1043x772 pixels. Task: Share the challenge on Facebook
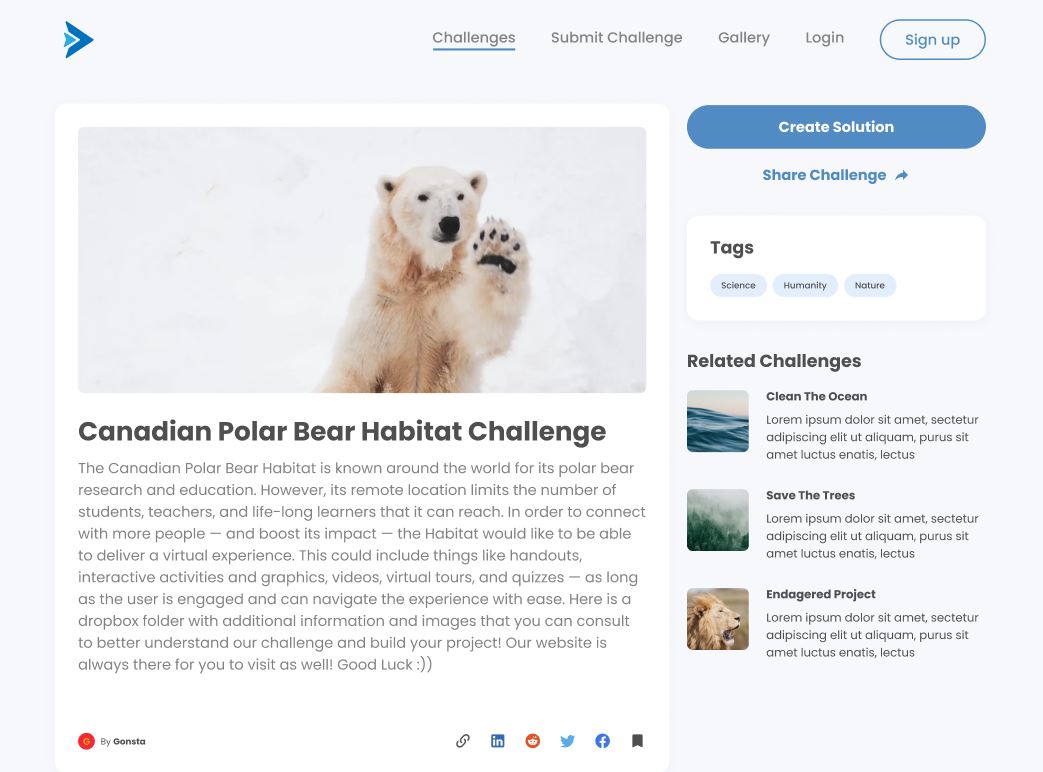(602, 741)
